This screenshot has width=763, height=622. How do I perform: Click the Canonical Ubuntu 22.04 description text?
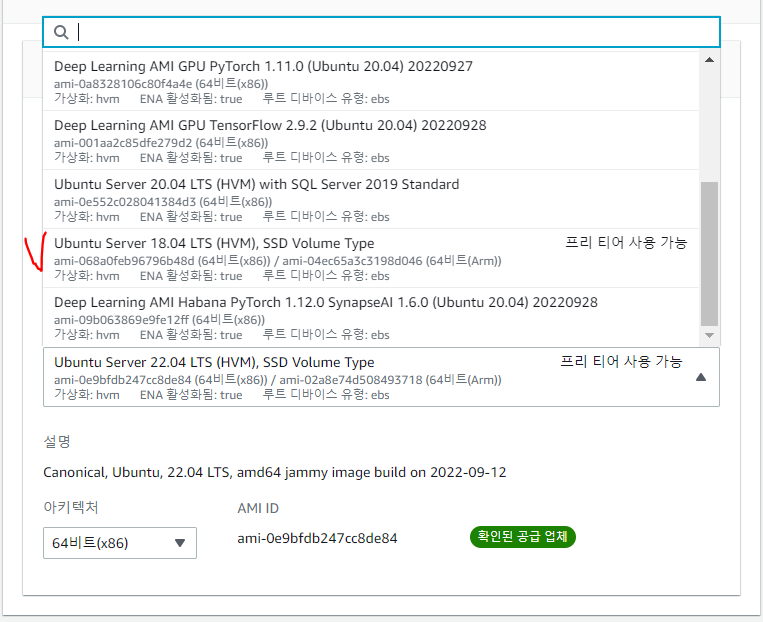(275, 473)
